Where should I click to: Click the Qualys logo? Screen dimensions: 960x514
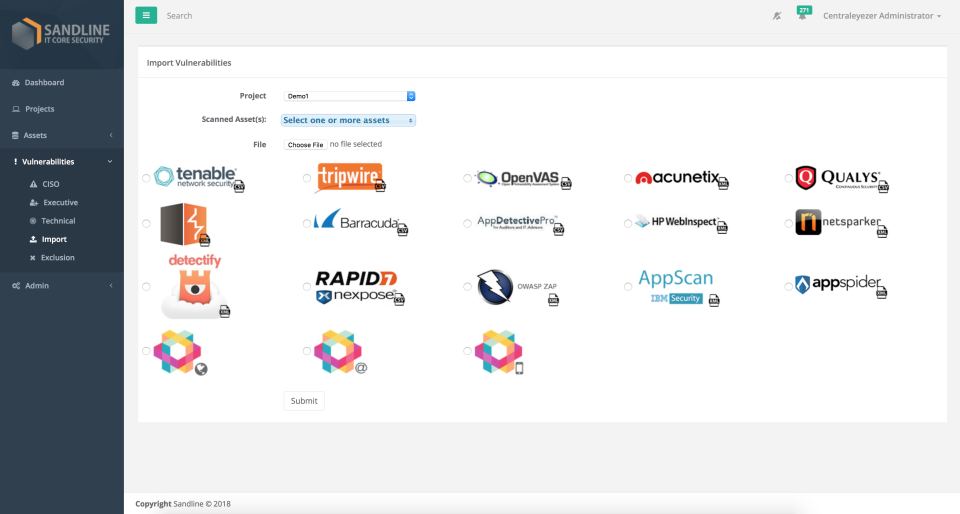pyautogui.click(x=842, y=179)
